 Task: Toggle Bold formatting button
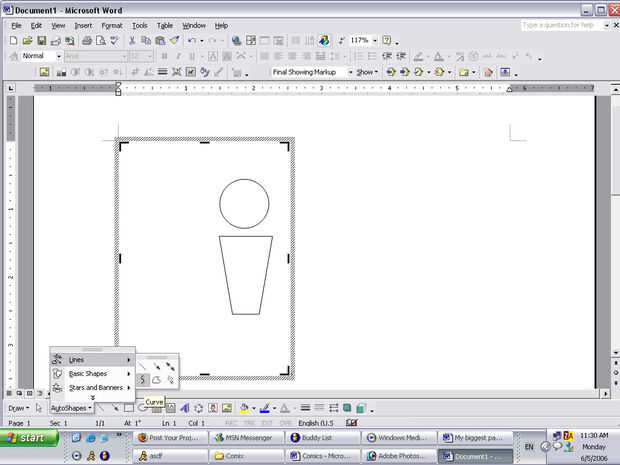click(164, 57)
